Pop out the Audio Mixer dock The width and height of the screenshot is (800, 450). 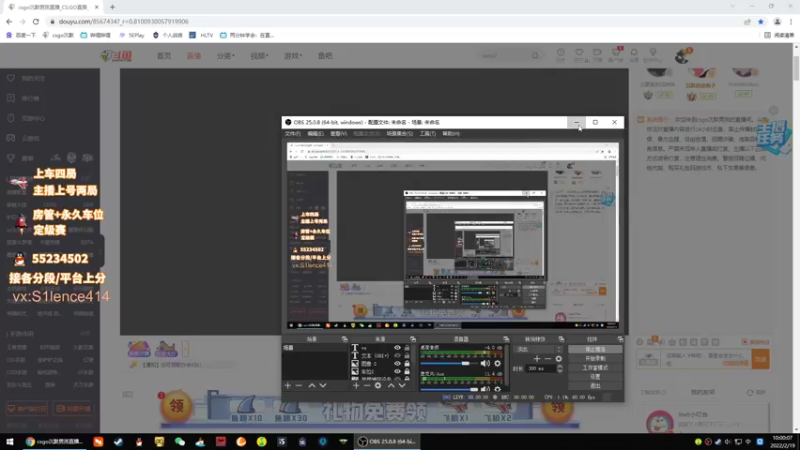506,339
